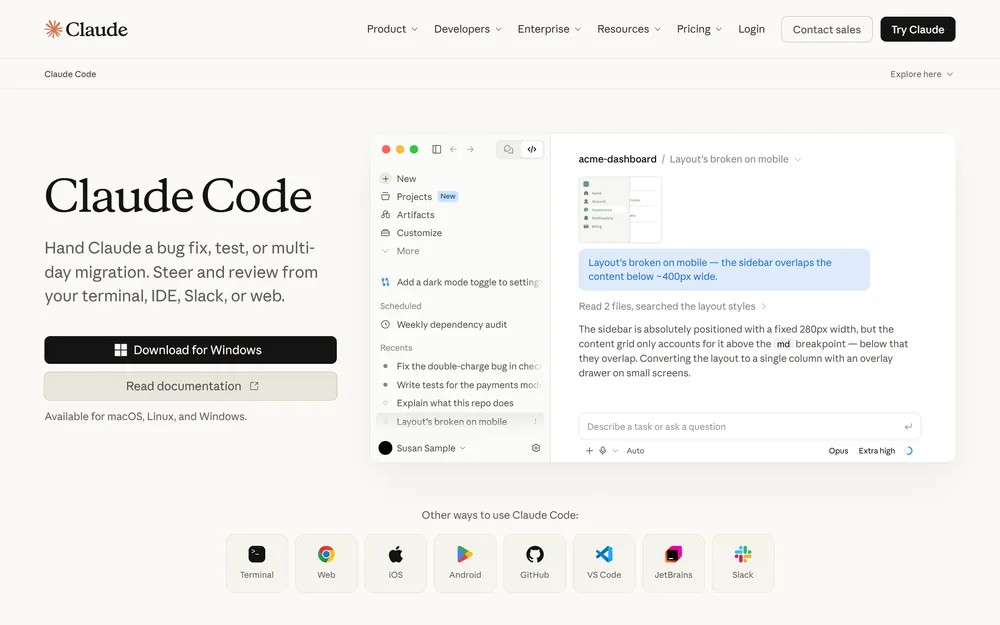Open the Terminal option tile

pyautogui.click(x=256, y=563)
